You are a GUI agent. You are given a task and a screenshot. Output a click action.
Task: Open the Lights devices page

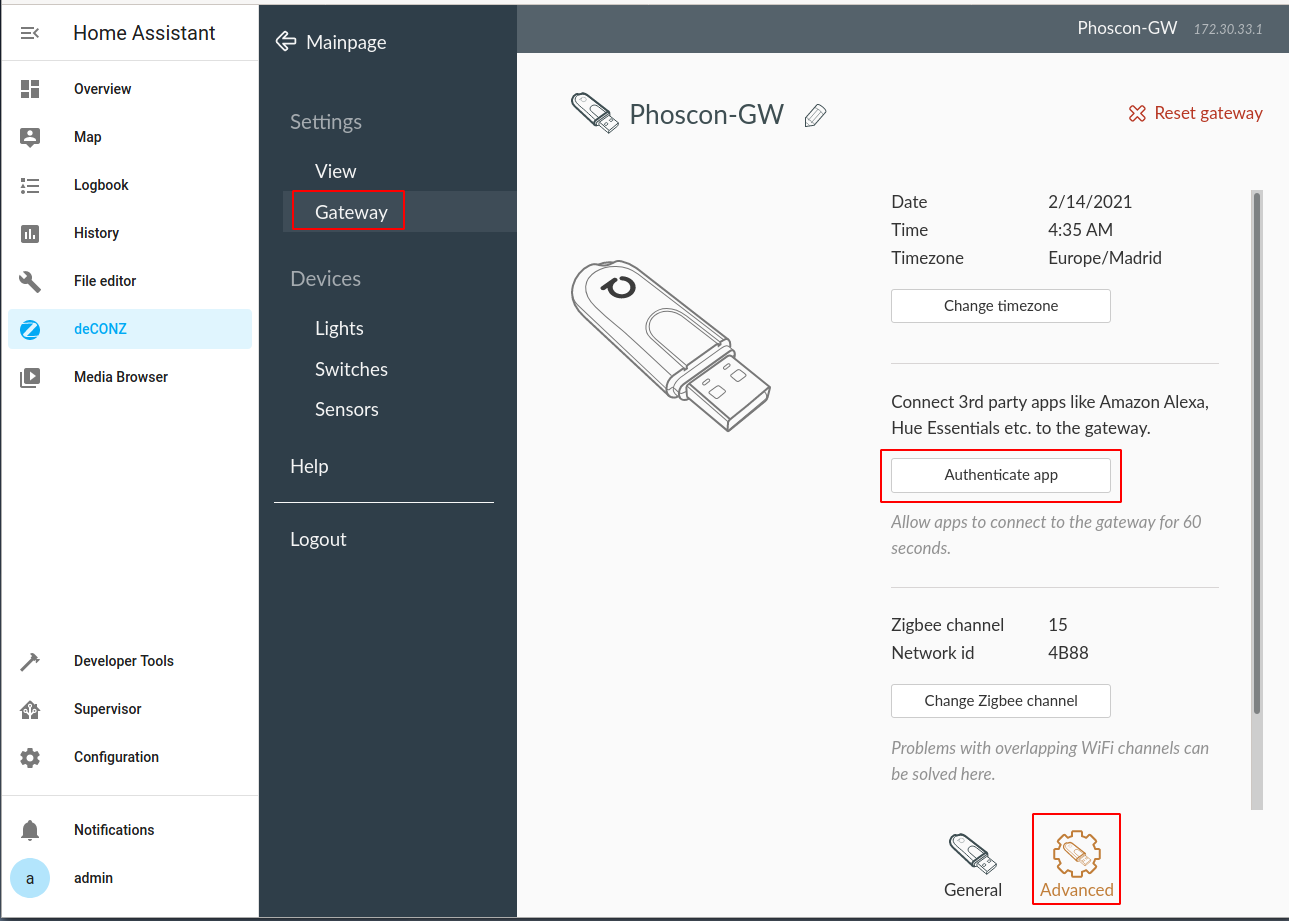[x=339, y=328]
